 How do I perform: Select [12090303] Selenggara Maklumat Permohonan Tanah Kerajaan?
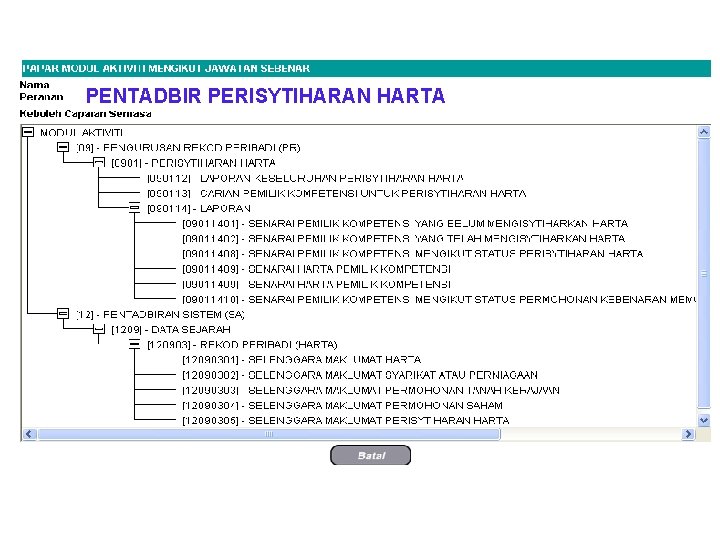coord(371,390)
